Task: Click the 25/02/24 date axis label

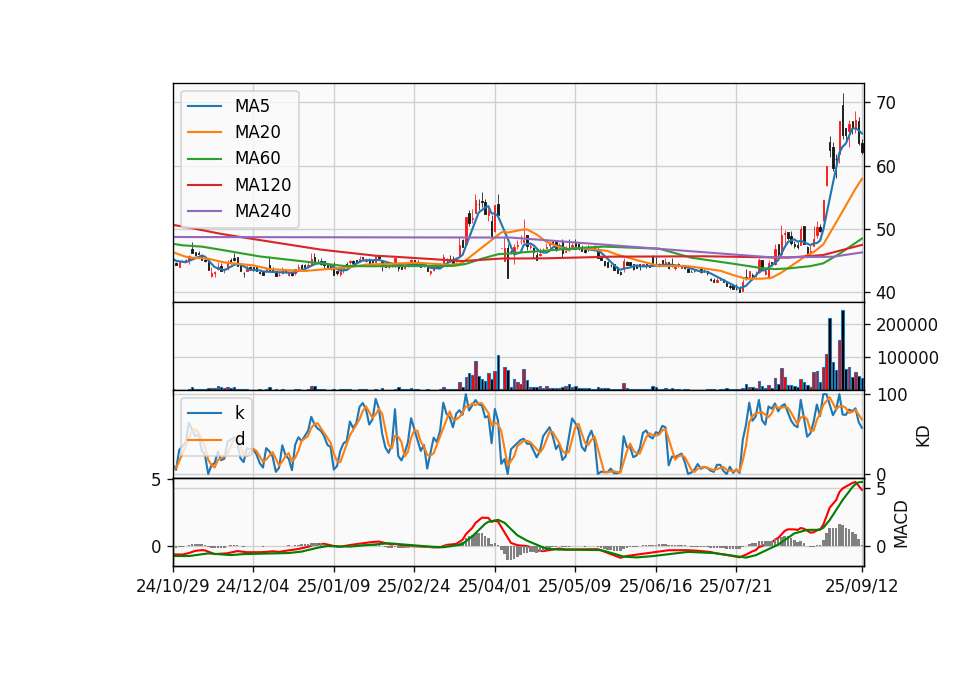Action: point(414,587)
